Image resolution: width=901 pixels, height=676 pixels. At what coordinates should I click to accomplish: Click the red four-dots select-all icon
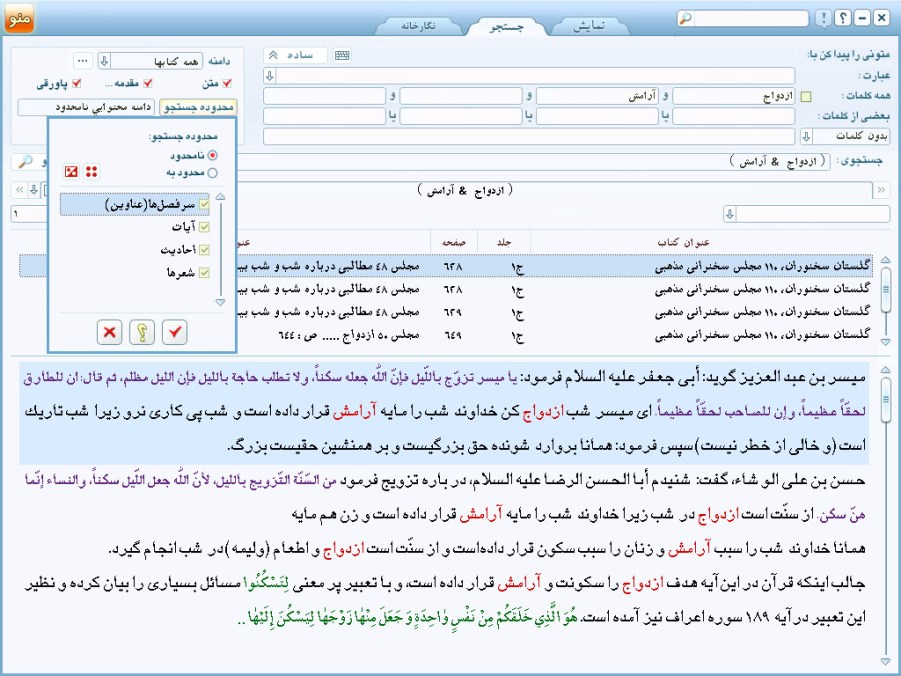click(x=91, y=171)
